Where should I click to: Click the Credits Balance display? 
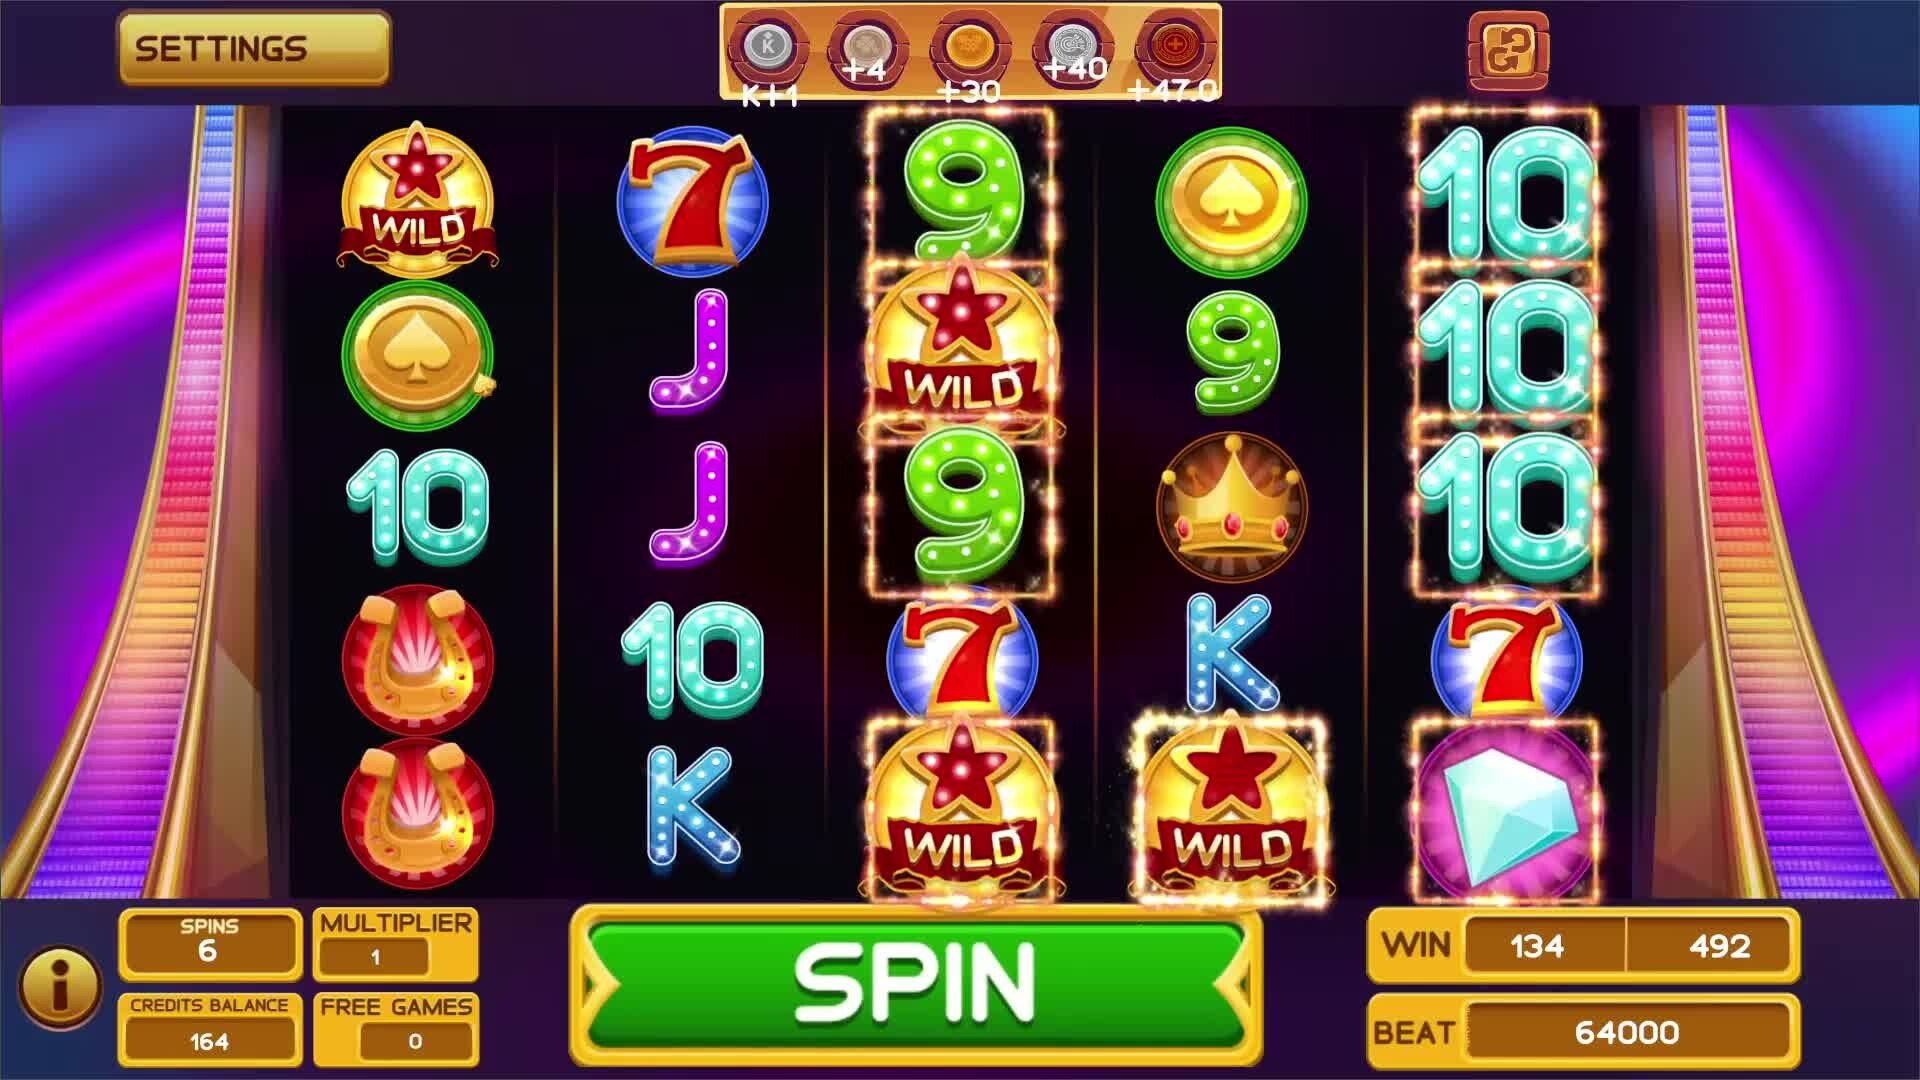[210, 1028]
